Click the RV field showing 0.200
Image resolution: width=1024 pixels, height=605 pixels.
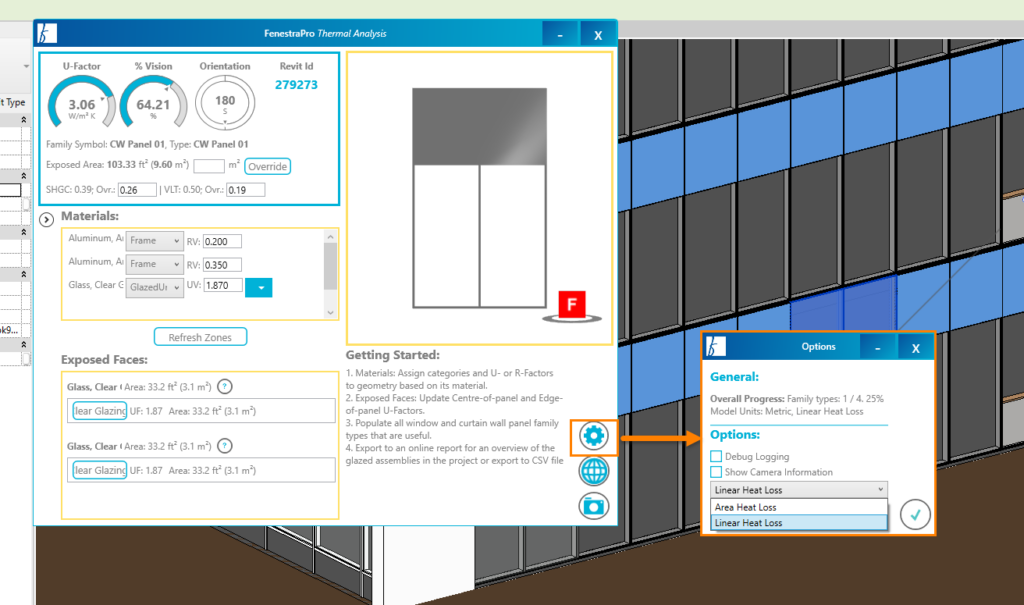coord(223,242)
